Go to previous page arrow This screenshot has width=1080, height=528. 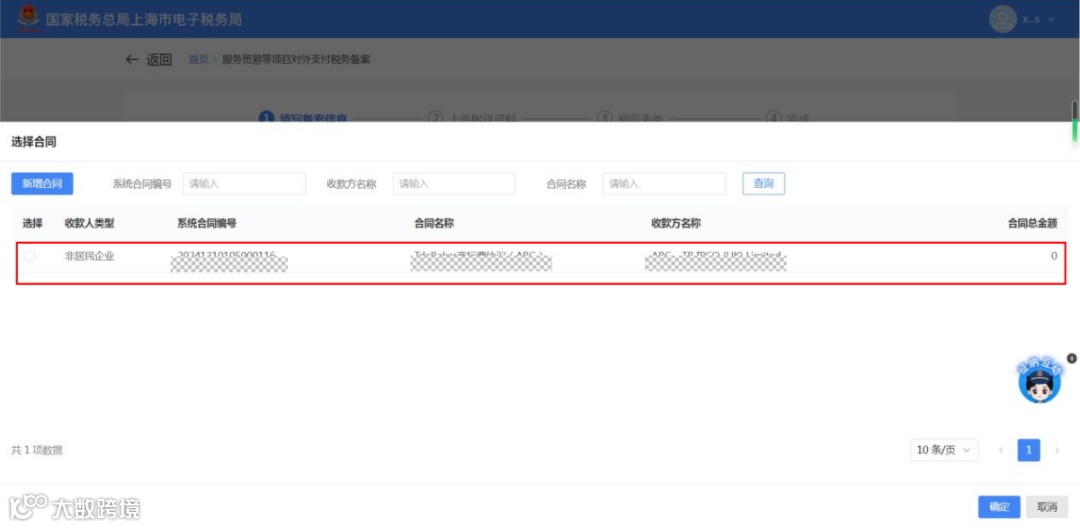1001,450
